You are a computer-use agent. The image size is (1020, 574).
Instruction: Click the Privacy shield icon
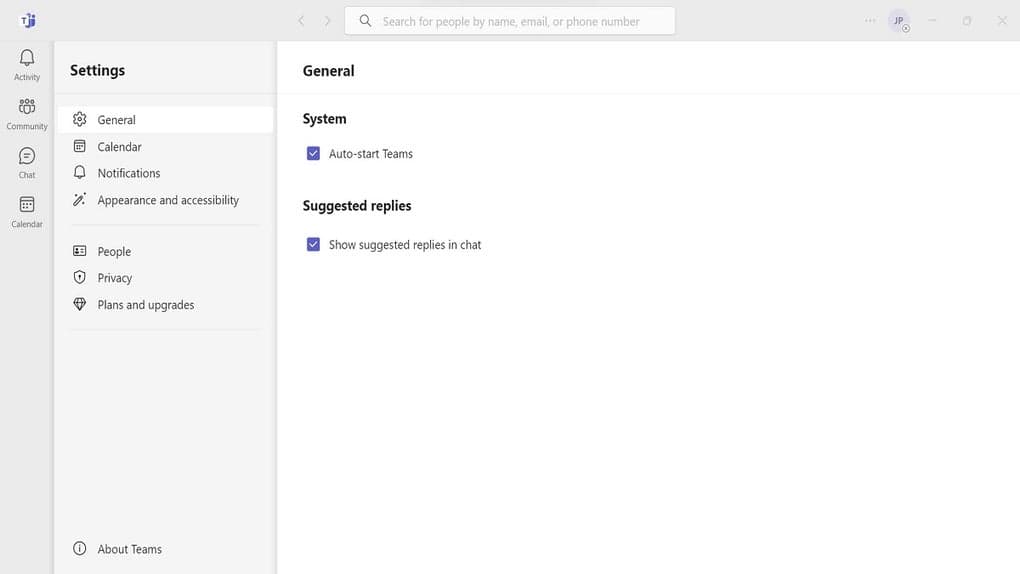pos(79,277)
